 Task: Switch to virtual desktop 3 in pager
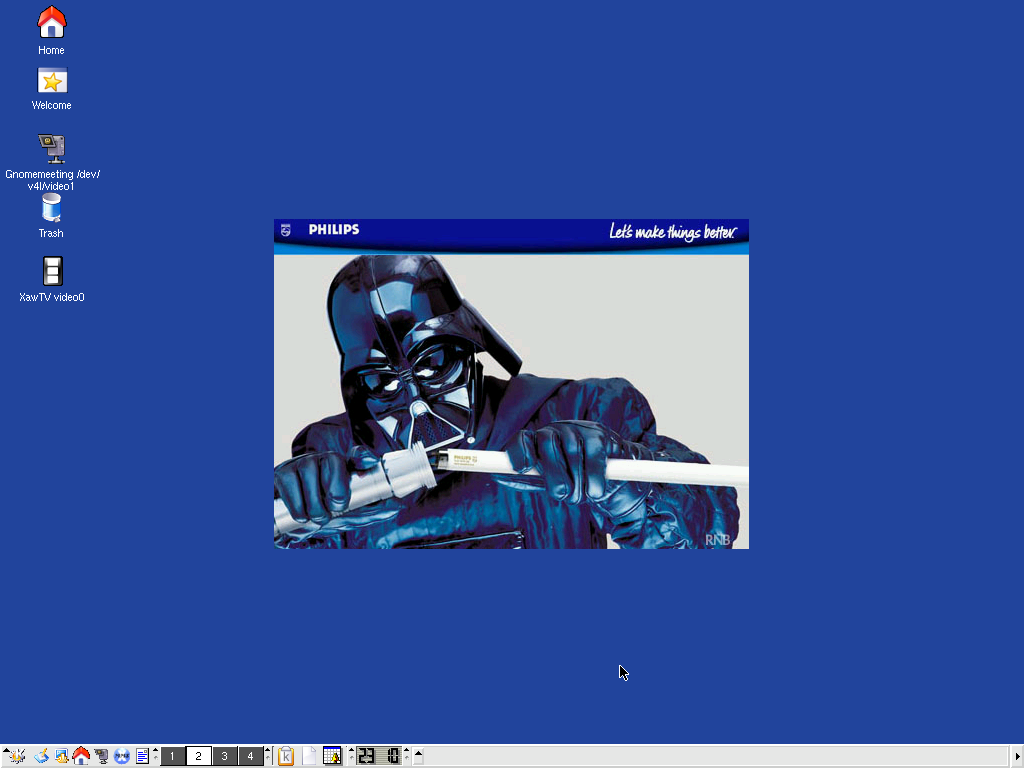(225, 756)
